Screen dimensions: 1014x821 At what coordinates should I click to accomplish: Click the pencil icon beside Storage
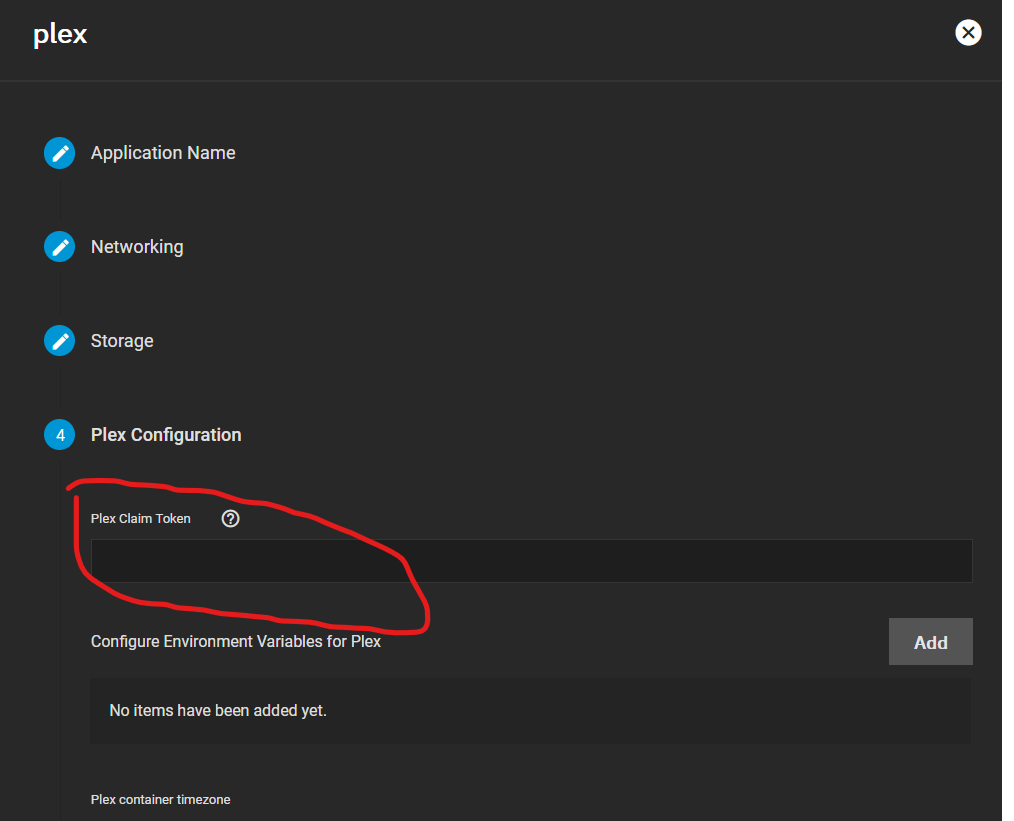tap(59, 341)
